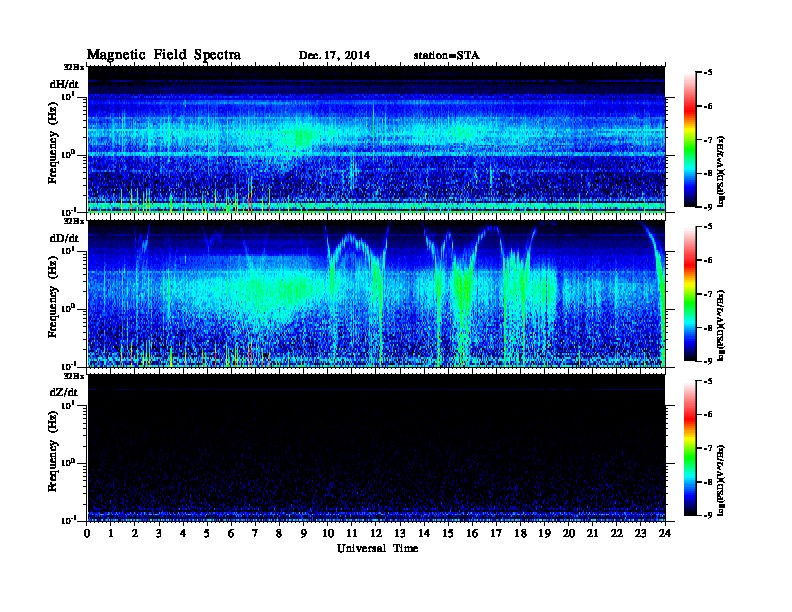Click hour tick label "6" on the time axis
Image resolution: width=792 pixels, height=612 pixels.
(231, 534)
